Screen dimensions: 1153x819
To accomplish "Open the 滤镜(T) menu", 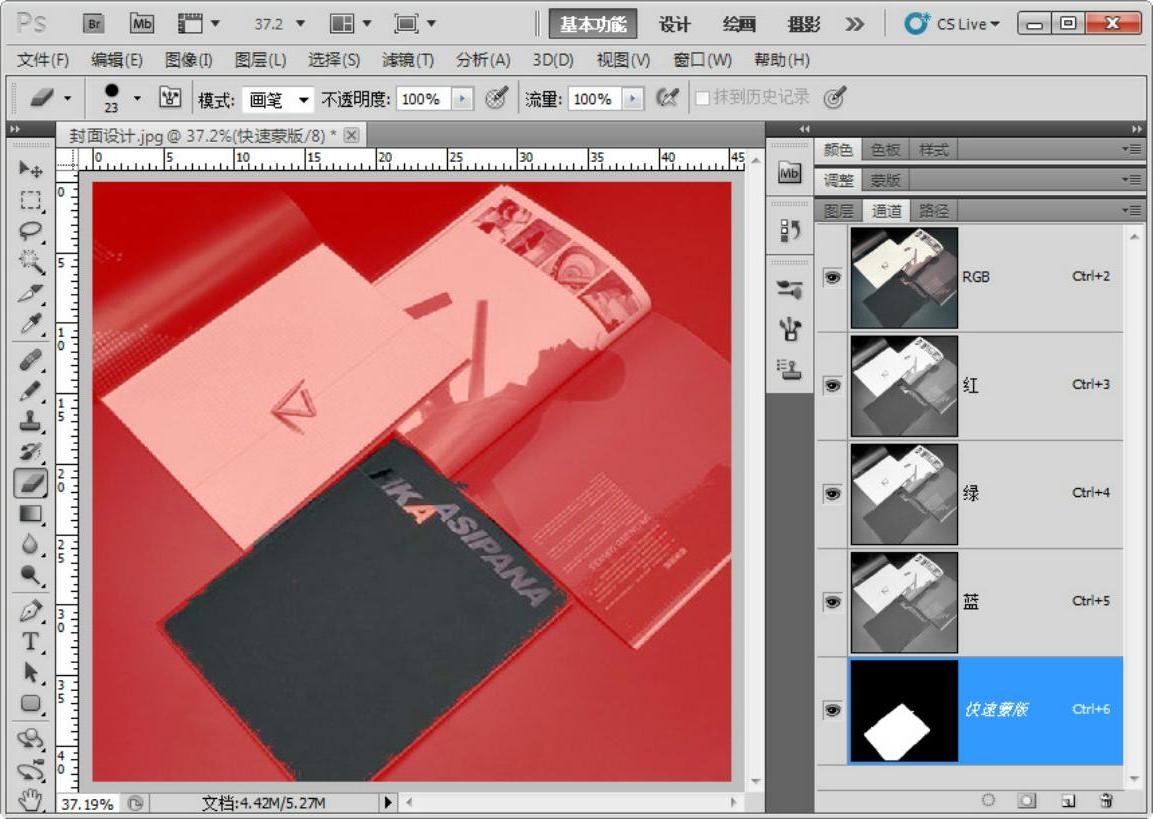I will (408, 60).
